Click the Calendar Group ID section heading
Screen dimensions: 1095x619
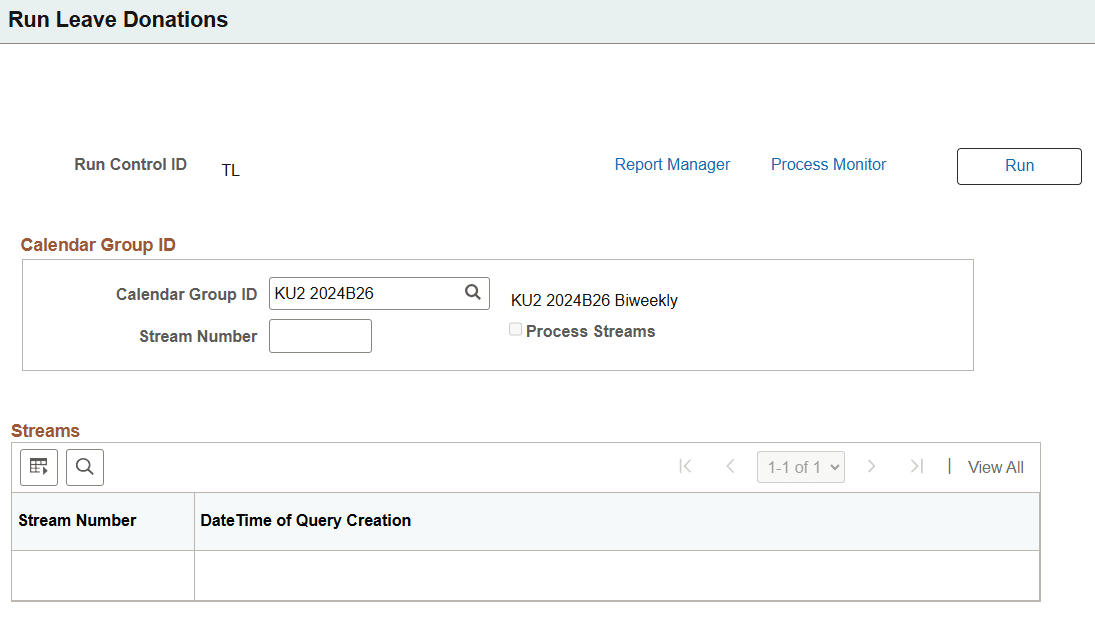click(98, 245)
